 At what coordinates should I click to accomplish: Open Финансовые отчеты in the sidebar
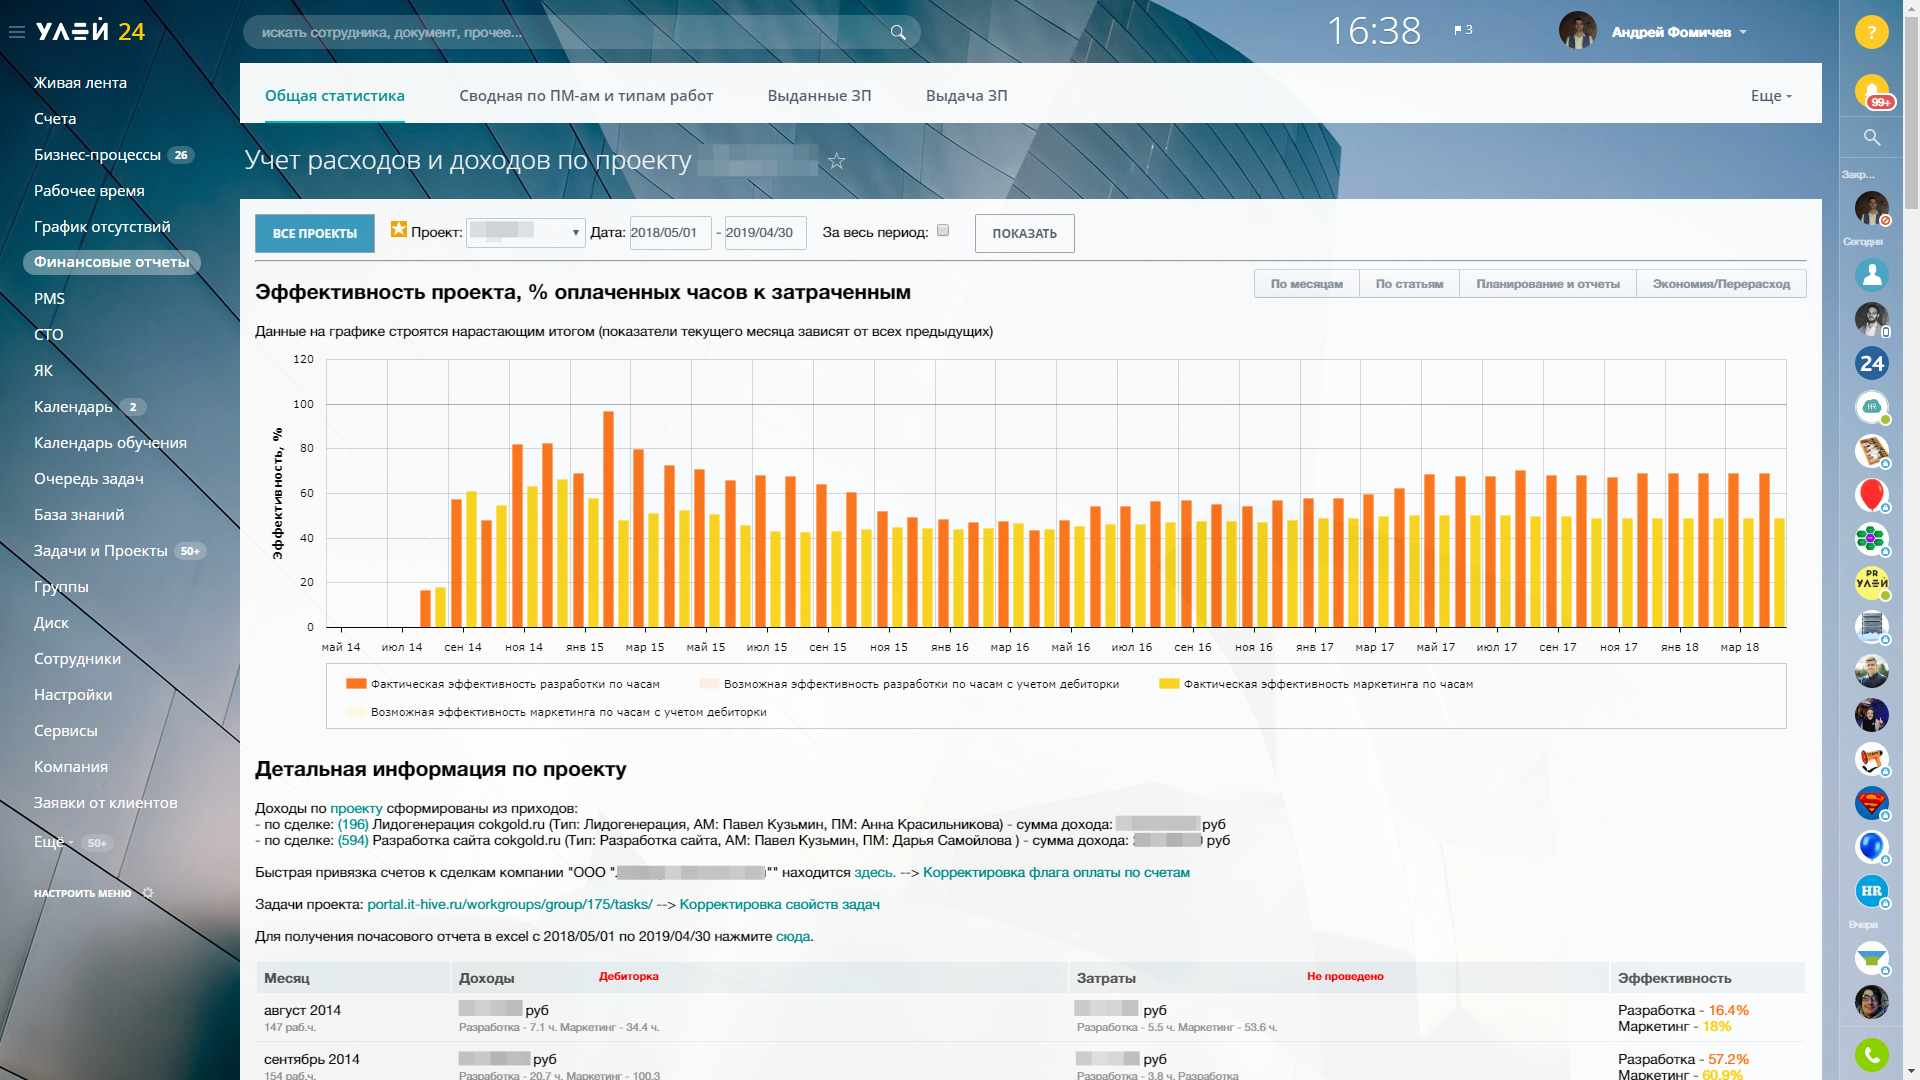pyautogui.click(x=112, y=262)
